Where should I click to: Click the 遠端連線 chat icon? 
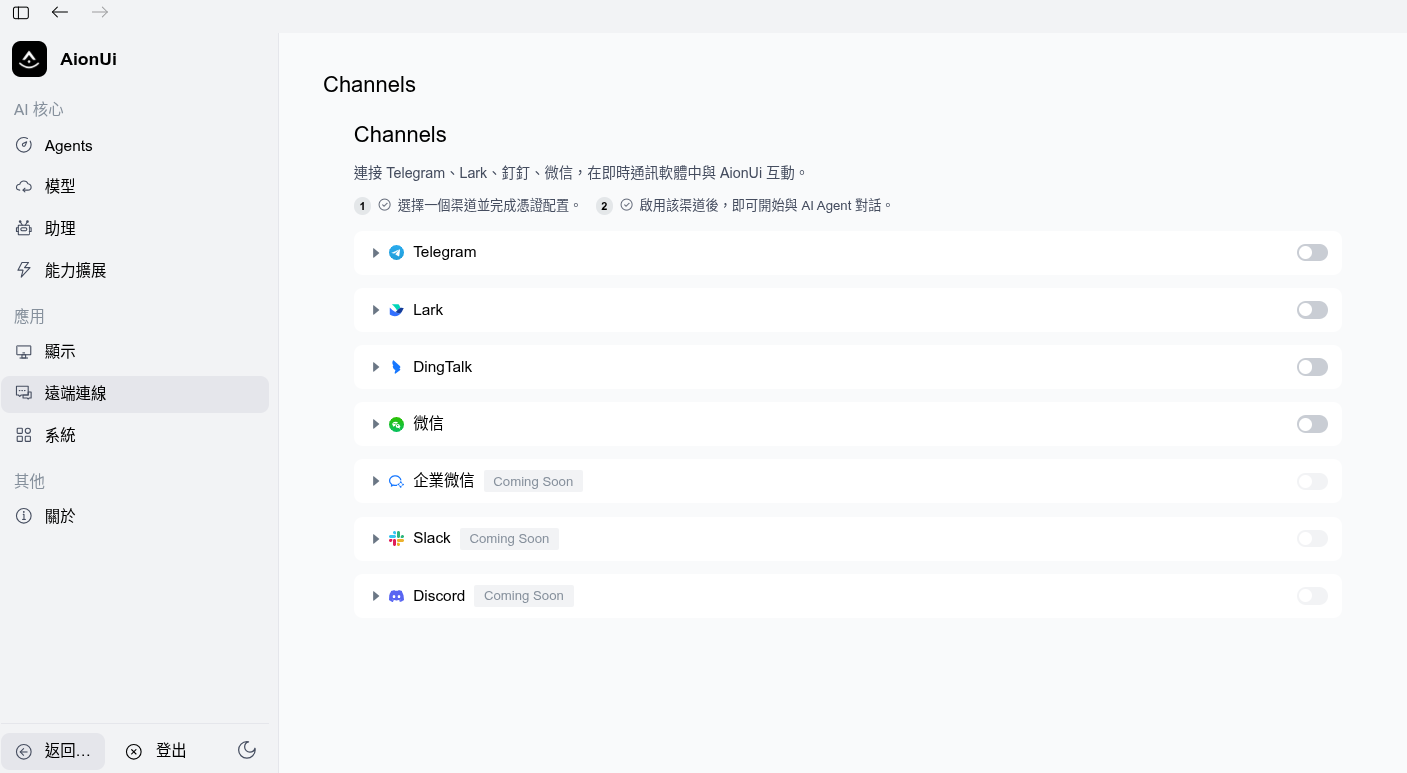[x=24, y=393]
